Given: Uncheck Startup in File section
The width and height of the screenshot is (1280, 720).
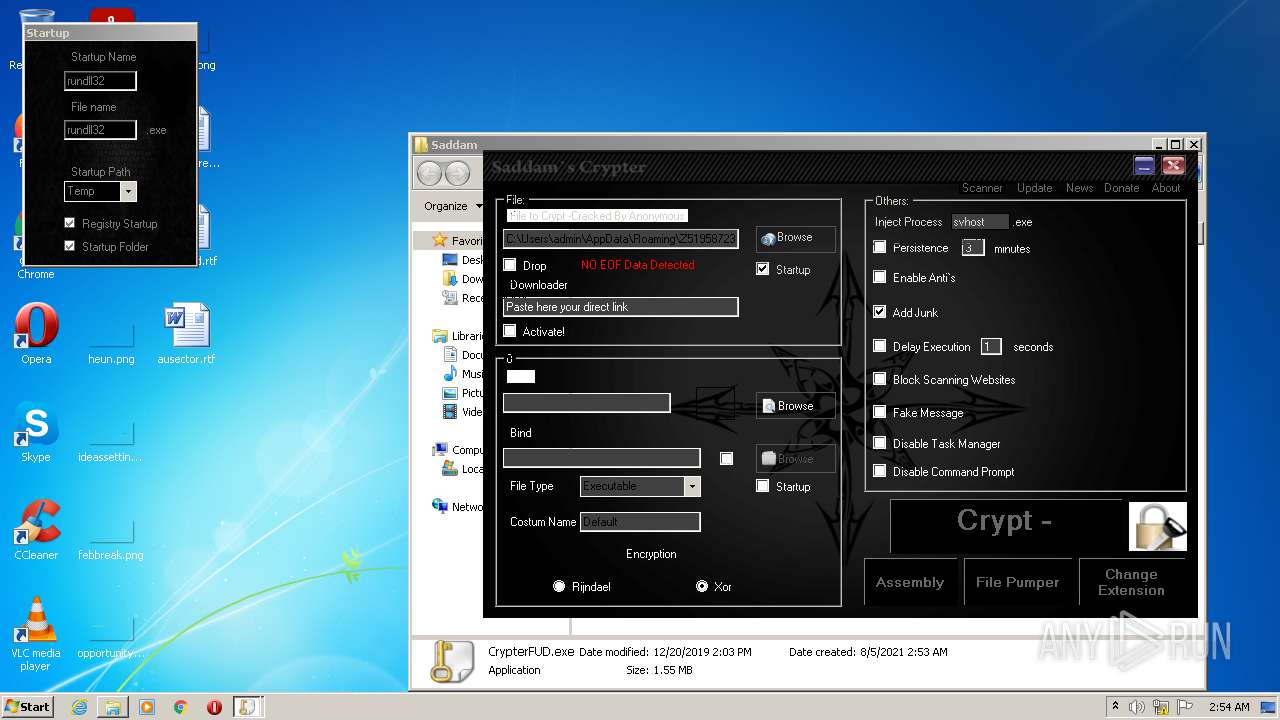Looking at the screenshot, I should click(x=763, y=269).
